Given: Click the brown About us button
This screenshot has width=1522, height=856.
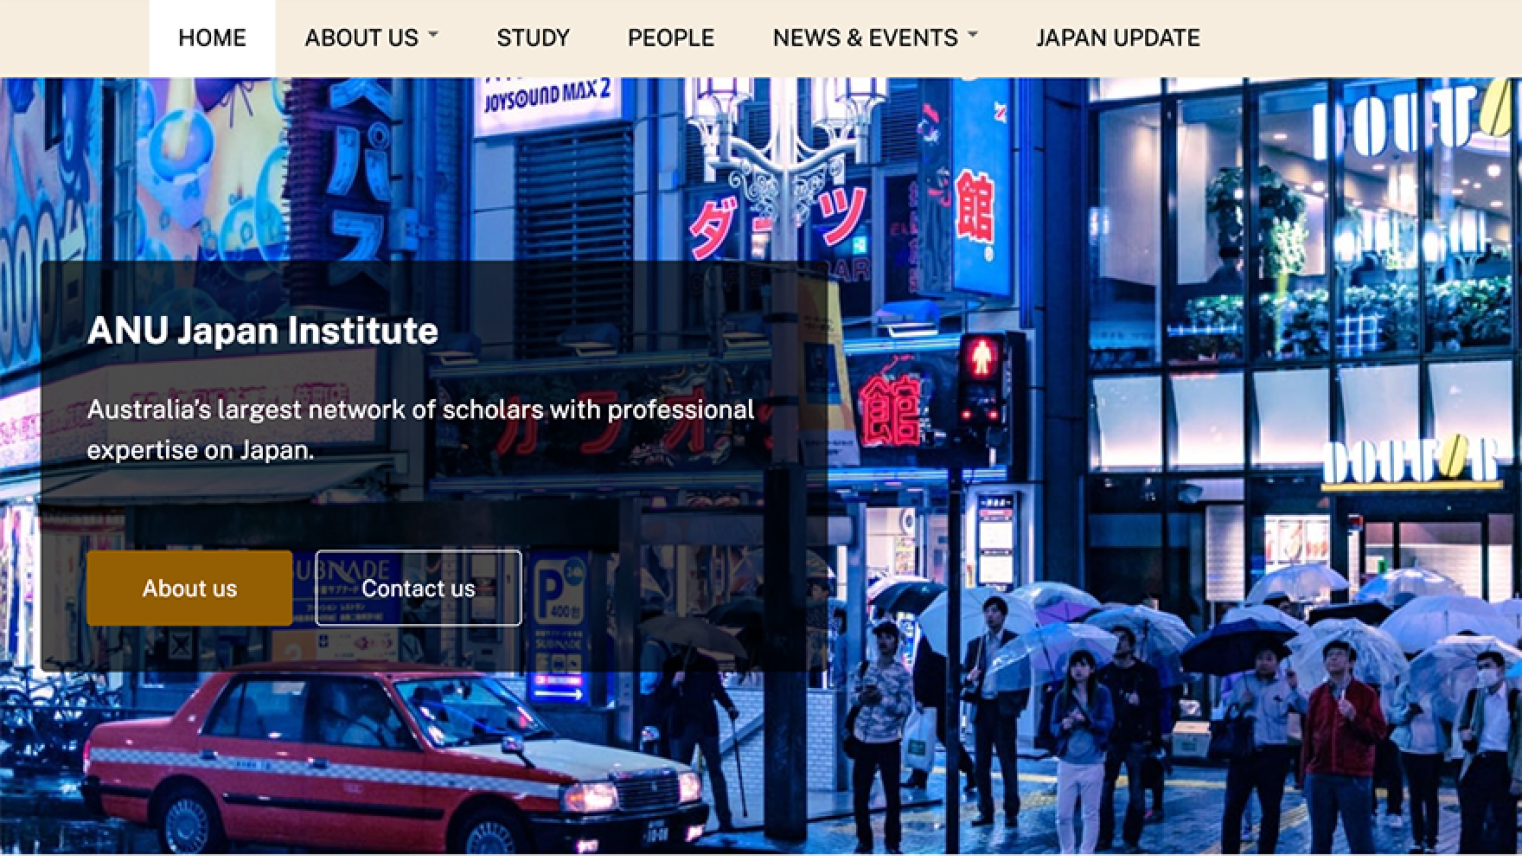Looking at the screenshot, I should (x=190, y=588).
